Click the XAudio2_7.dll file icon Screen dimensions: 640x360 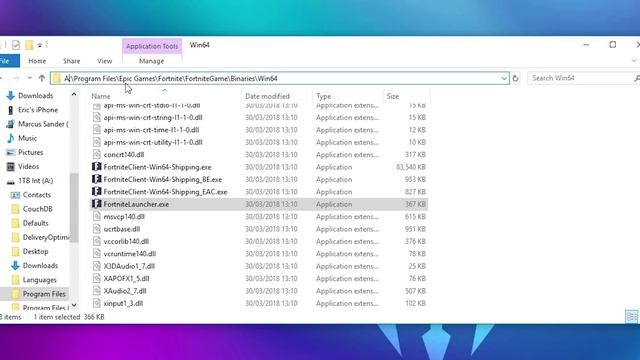pos(96,291)
